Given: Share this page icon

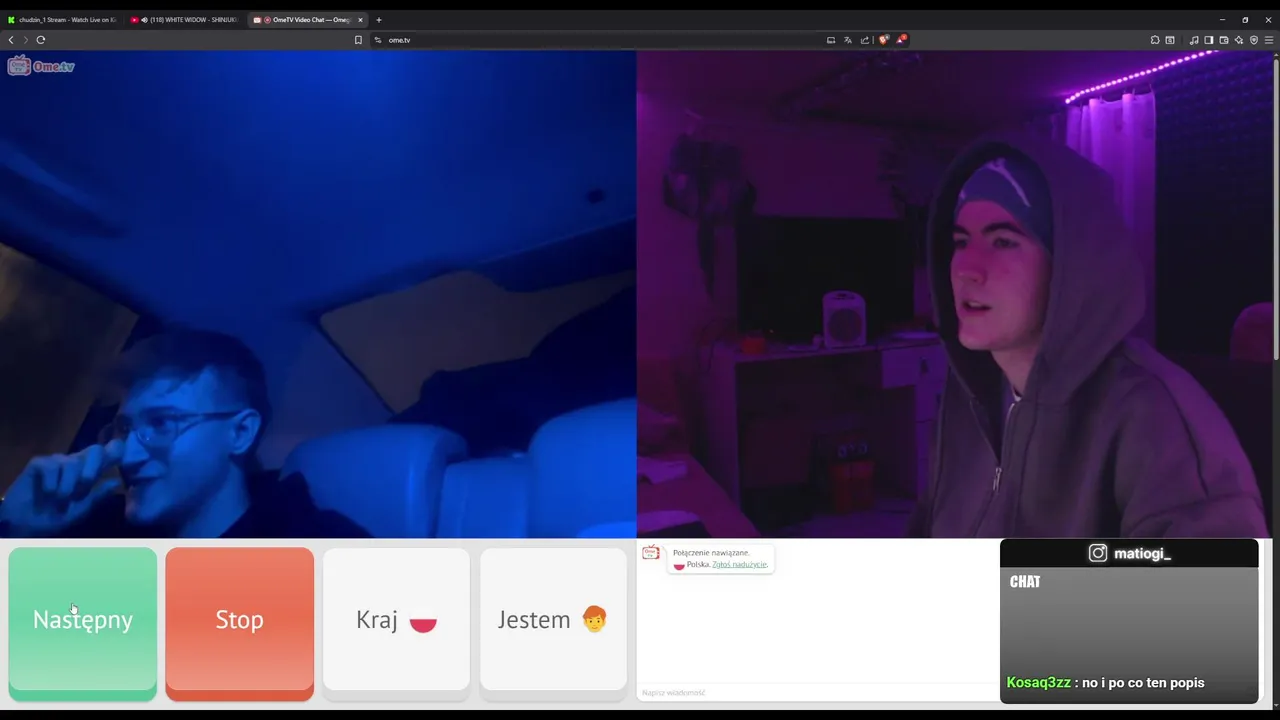Looking at the screenshot, I should pyautogui.click(x=864, y=40).
